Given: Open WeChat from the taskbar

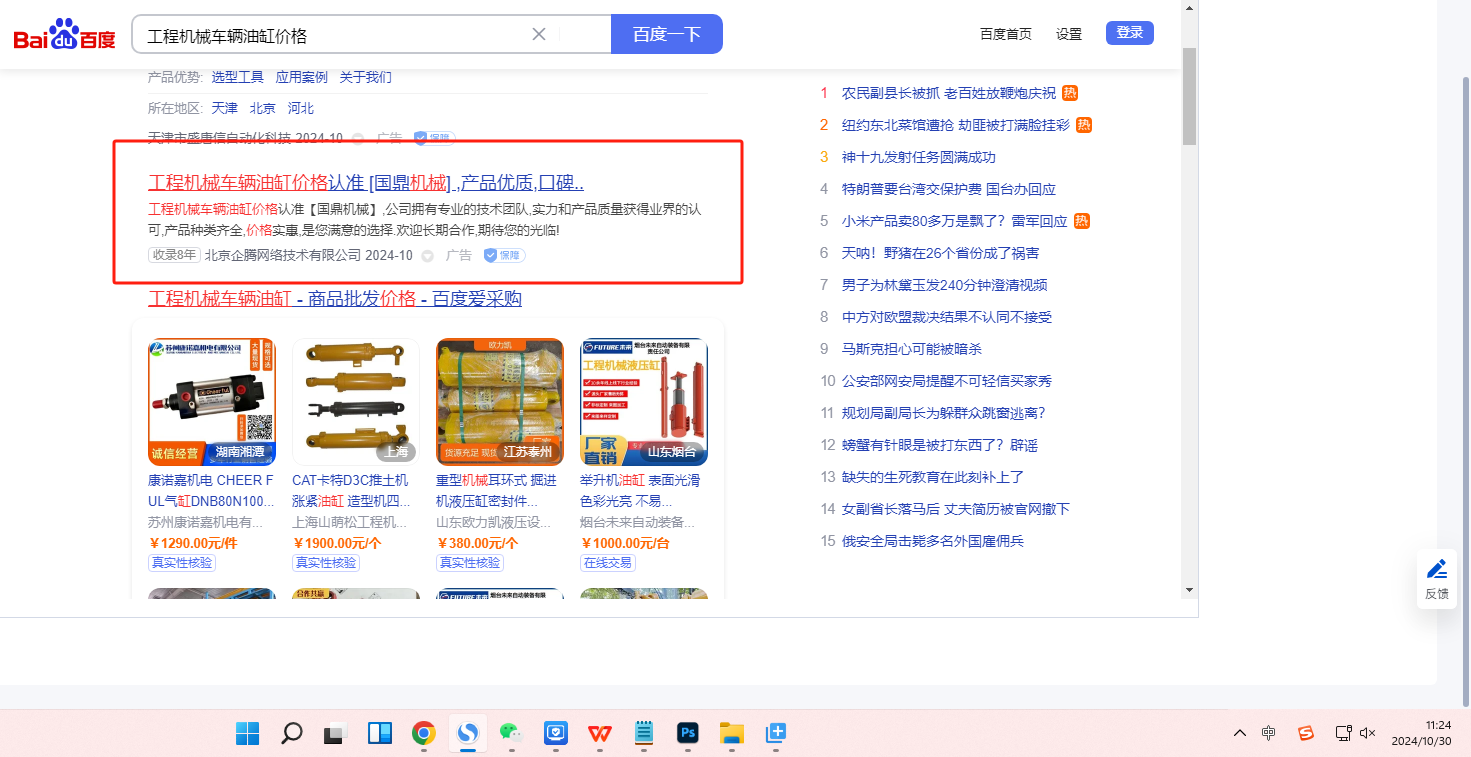Looking at the screenshot, I should pyautogui.click(x=512, y=733).
